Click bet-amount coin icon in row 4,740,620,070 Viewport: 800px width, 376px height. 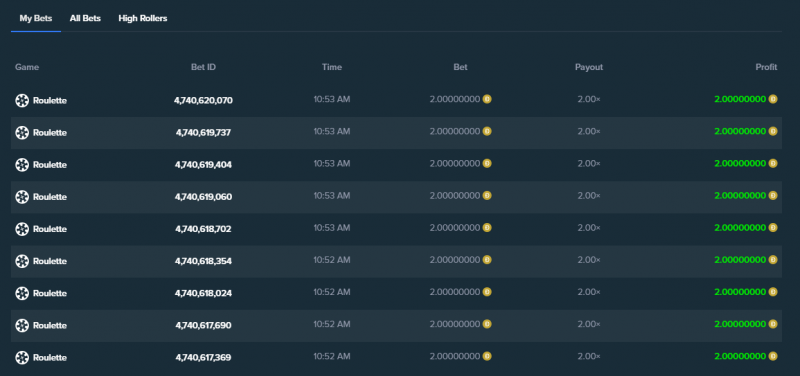point(487,99)
